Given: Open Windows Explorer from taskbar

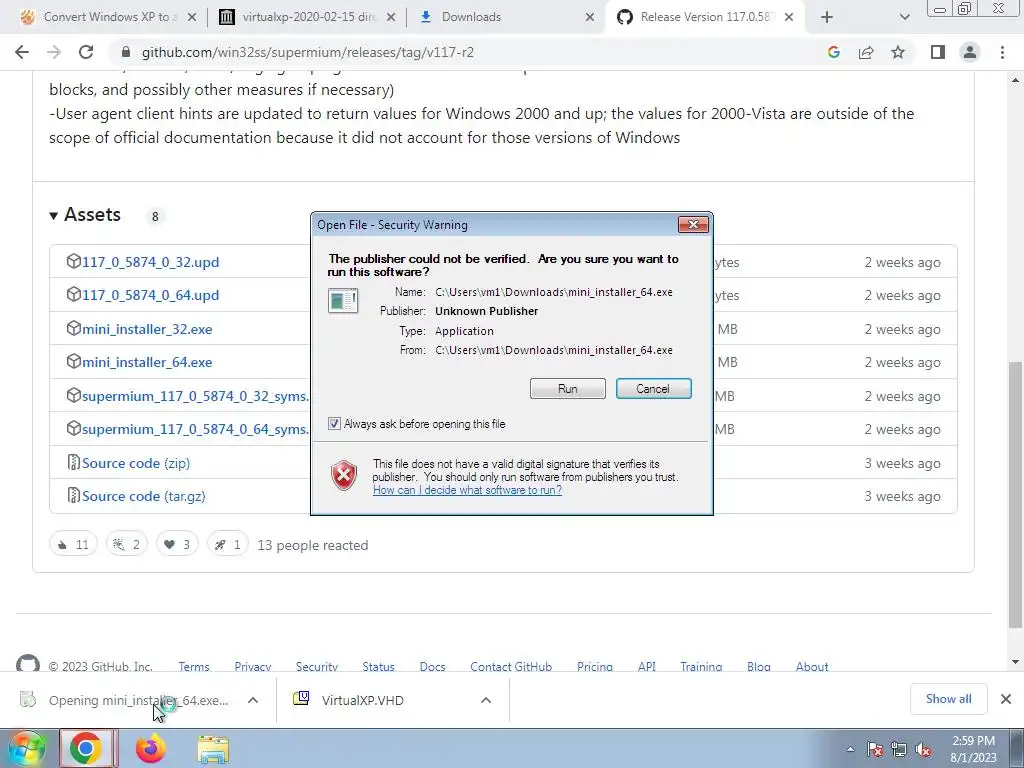Looking at the screenshot, I should click(214, 750).
